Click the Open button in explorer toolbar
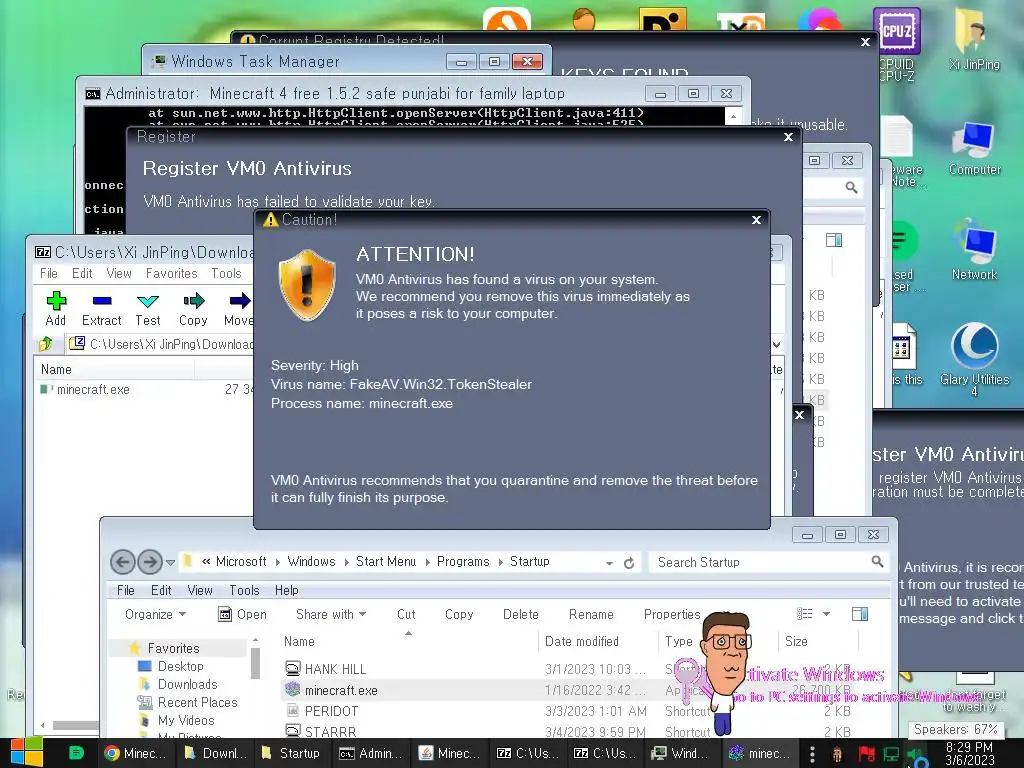 click(242, 615)
